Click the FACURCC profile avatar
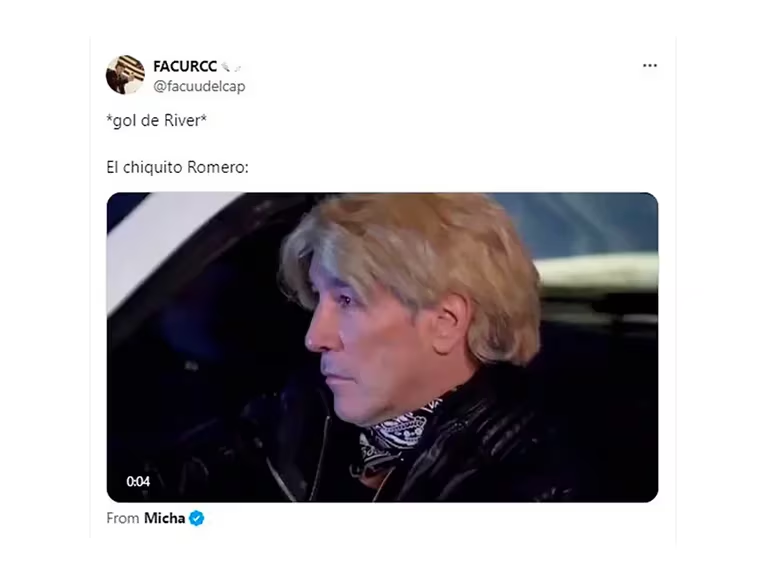768x576 pixels. tap(125, 74)
